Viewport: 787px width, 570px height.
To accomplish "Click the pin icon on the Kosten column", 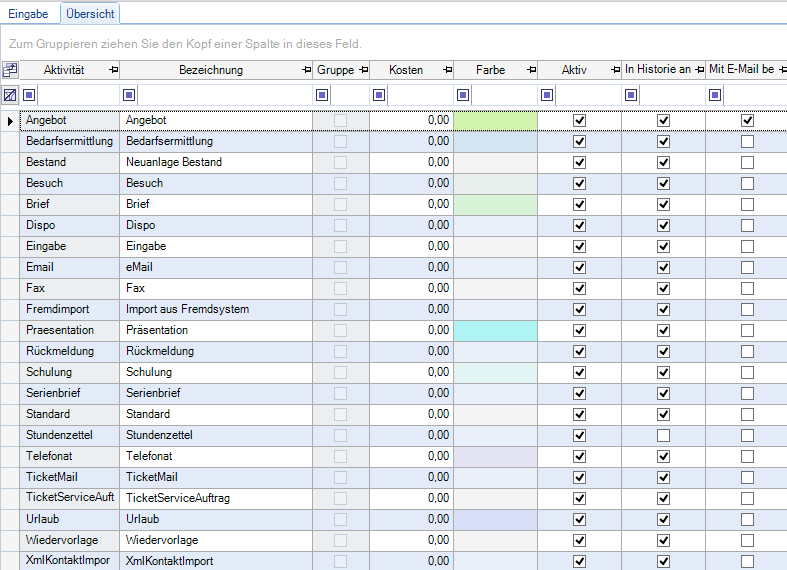I will pos(445,70).
